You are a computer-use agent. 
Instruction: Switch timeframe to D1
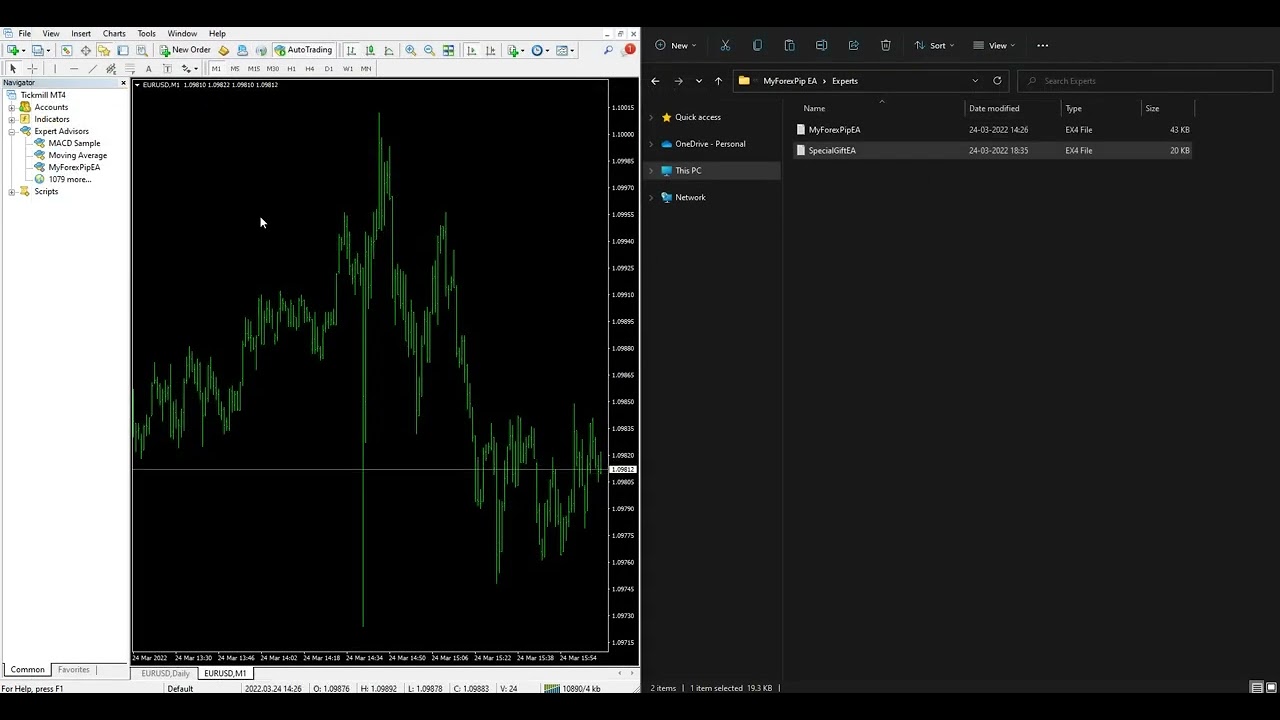(329, 69)
